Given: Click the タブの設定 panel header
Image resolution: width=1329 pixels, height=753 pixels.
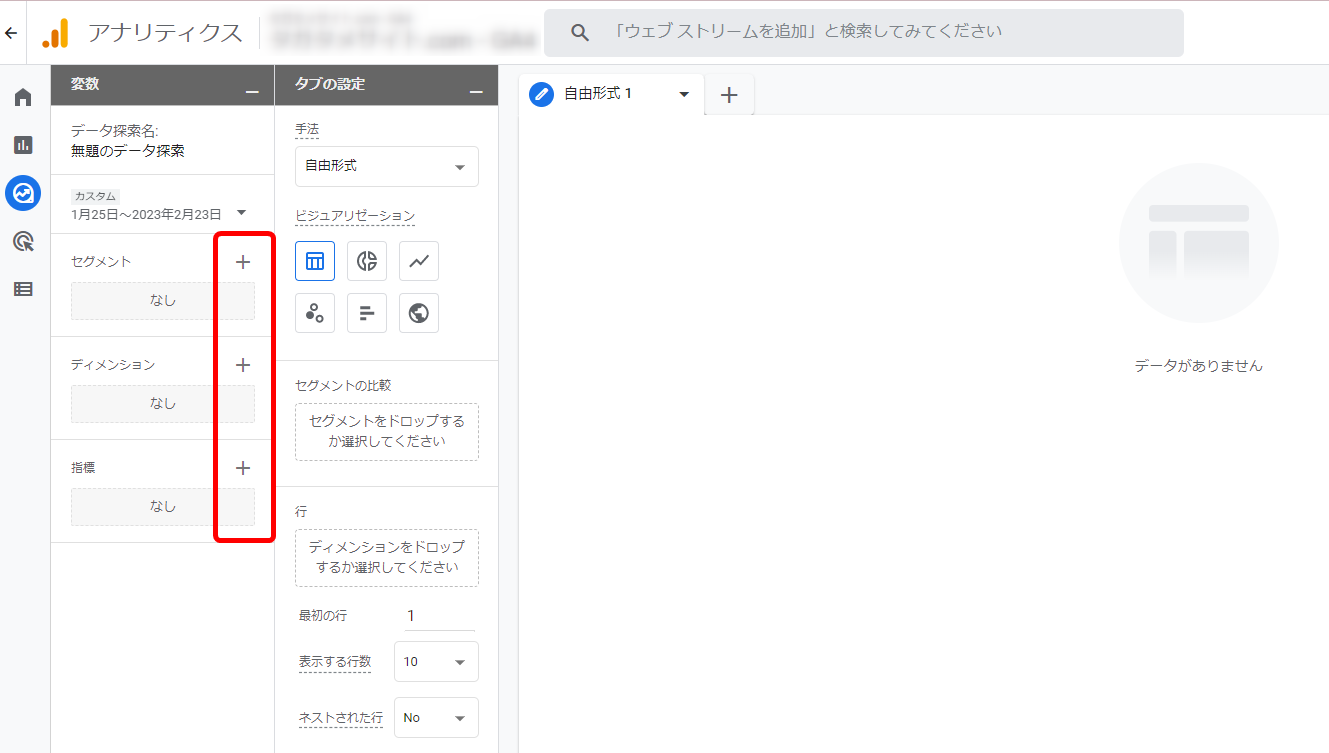Looking at the screenshot, I should coord(386,85).
